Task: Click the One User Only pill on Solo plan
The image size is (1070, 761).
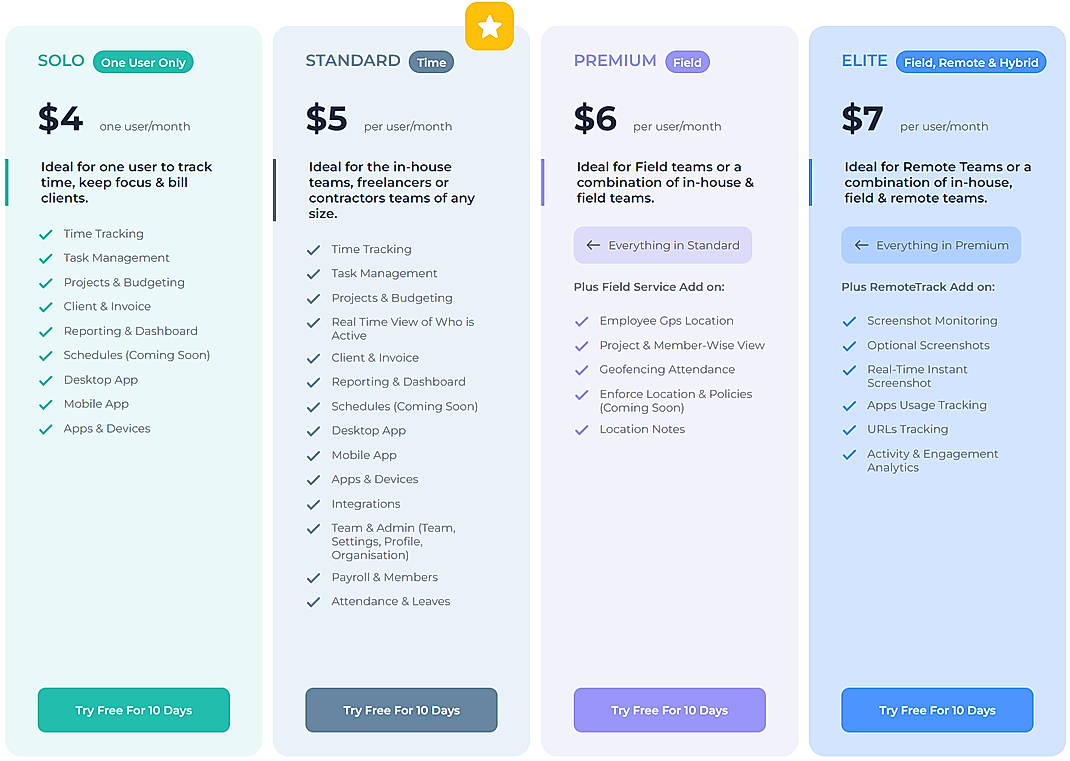Action: [143, 61]
